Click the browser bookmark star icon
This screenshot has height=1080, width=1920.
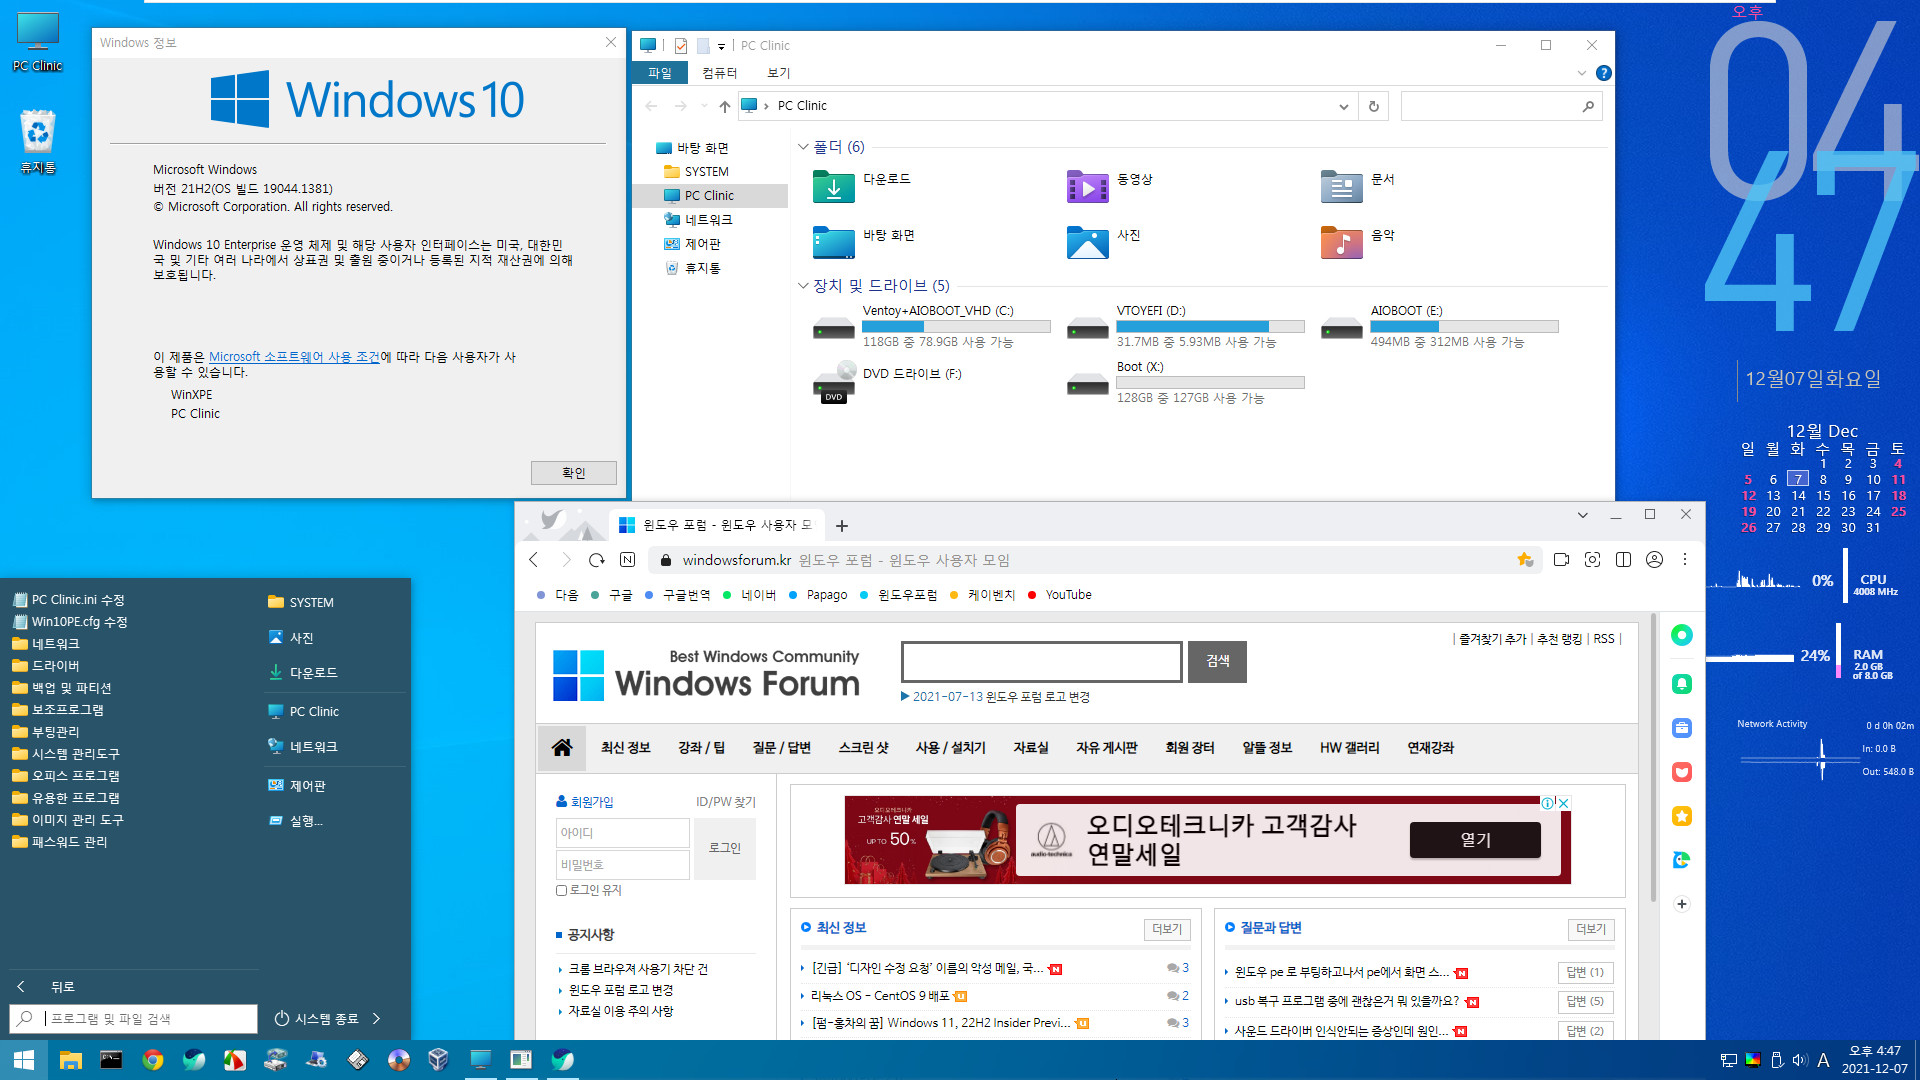1524,560
